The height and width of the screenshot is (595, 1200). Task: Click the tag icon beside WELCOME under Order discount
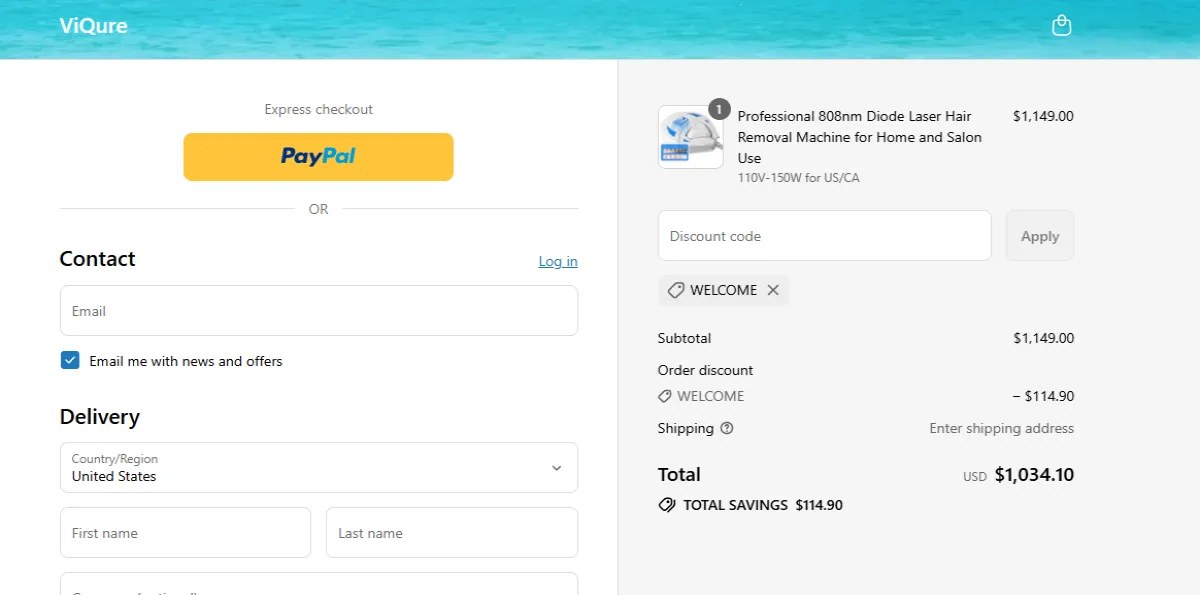(x=665, y=396)
